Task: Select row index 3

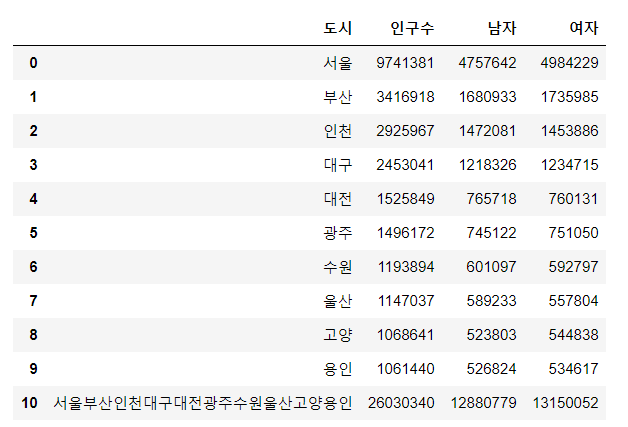Action: point(33,165)
